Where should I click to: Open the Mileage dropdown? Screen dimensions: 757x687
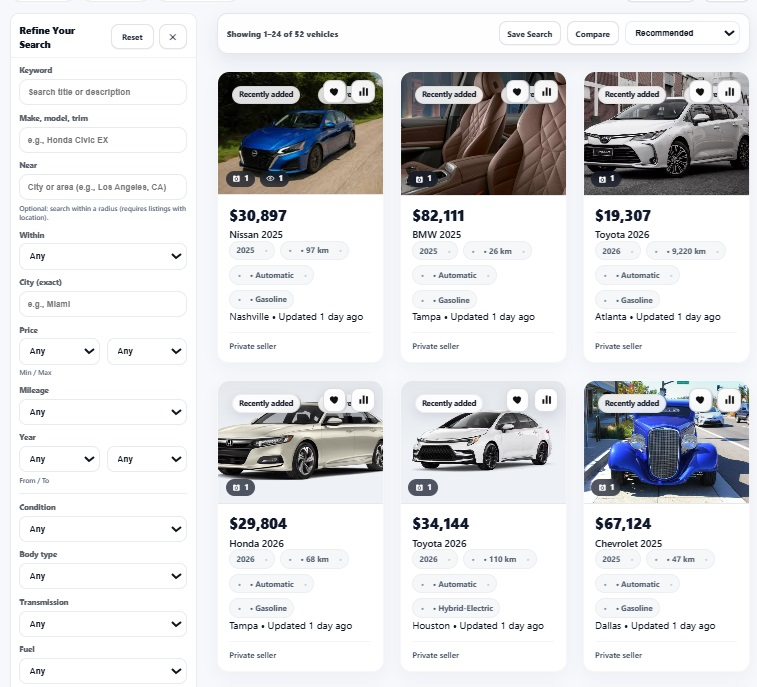(103, 412)
